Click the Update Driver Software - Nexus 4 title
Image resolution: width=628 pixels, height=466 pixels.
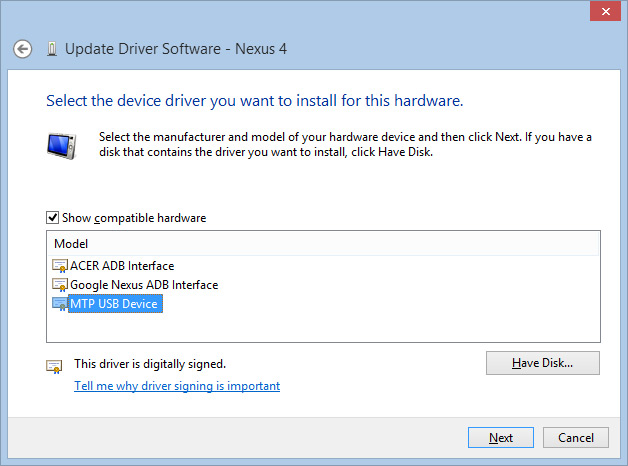[x=176, y=49]
